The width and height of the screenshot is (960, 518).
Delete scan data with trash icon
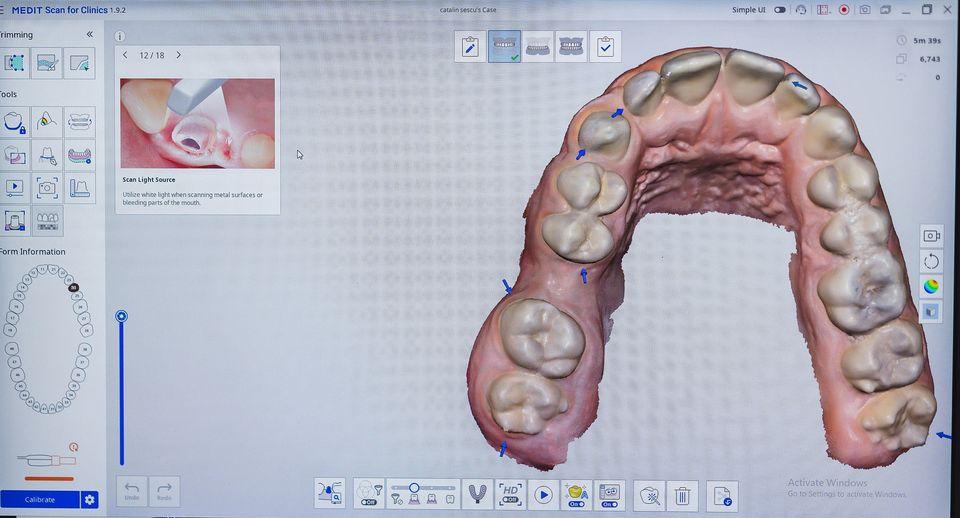(x=682, y=494)
